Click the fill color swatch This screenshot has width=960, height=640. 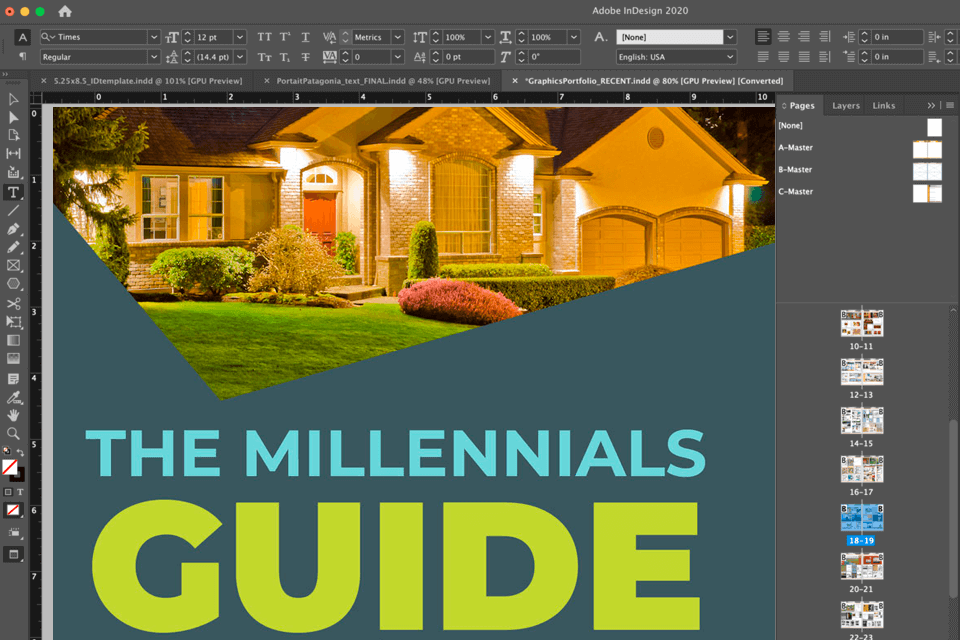pyautogui.click(x=9, y=467)
